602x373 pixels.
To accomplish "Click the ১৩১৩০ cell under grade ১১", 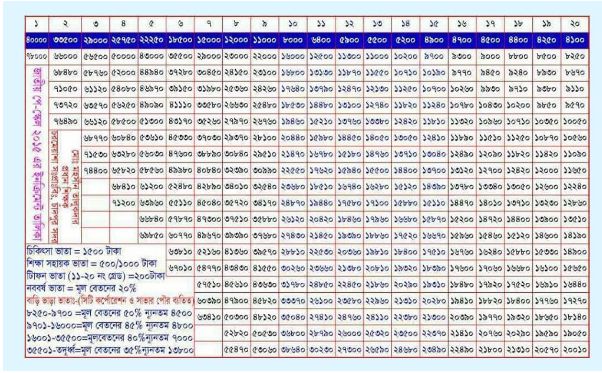I will (x=321, y=73).
